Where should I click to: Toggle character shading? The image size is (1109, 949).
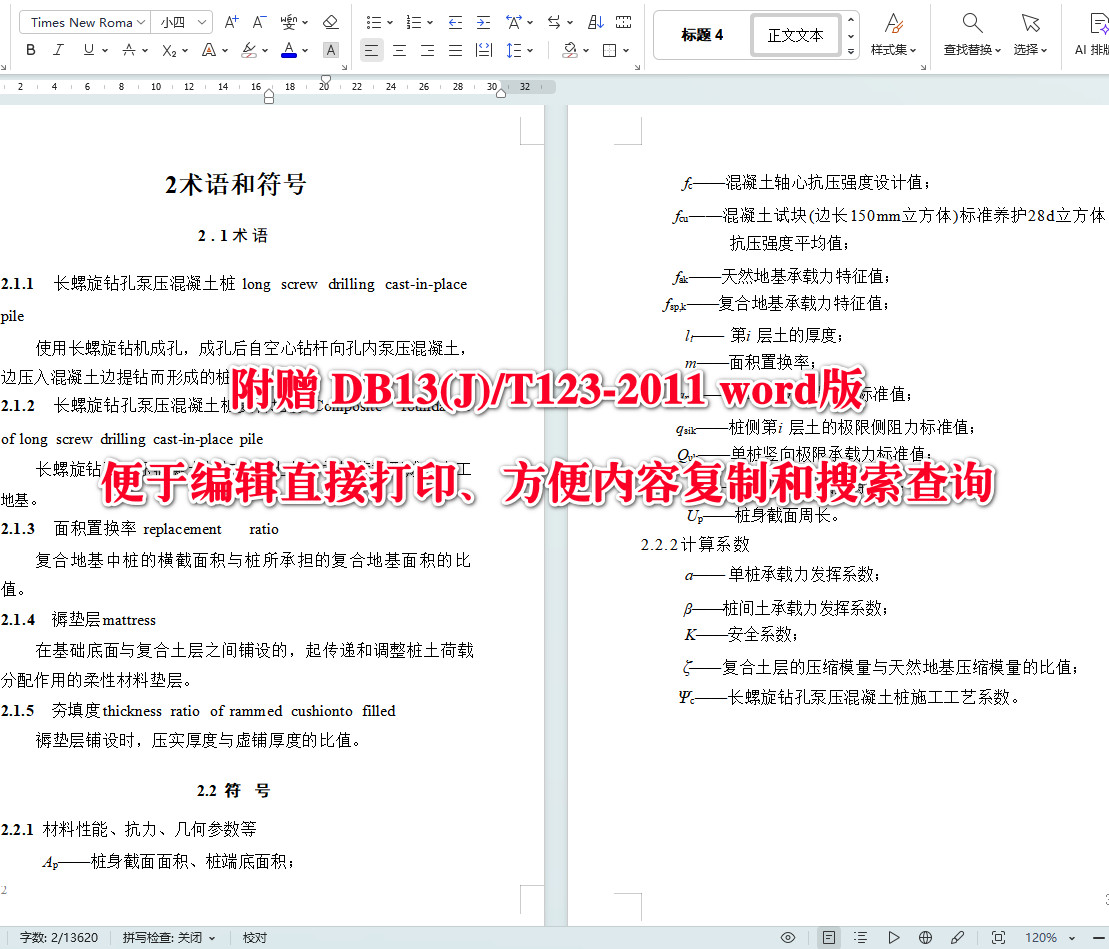pos(330,50)
